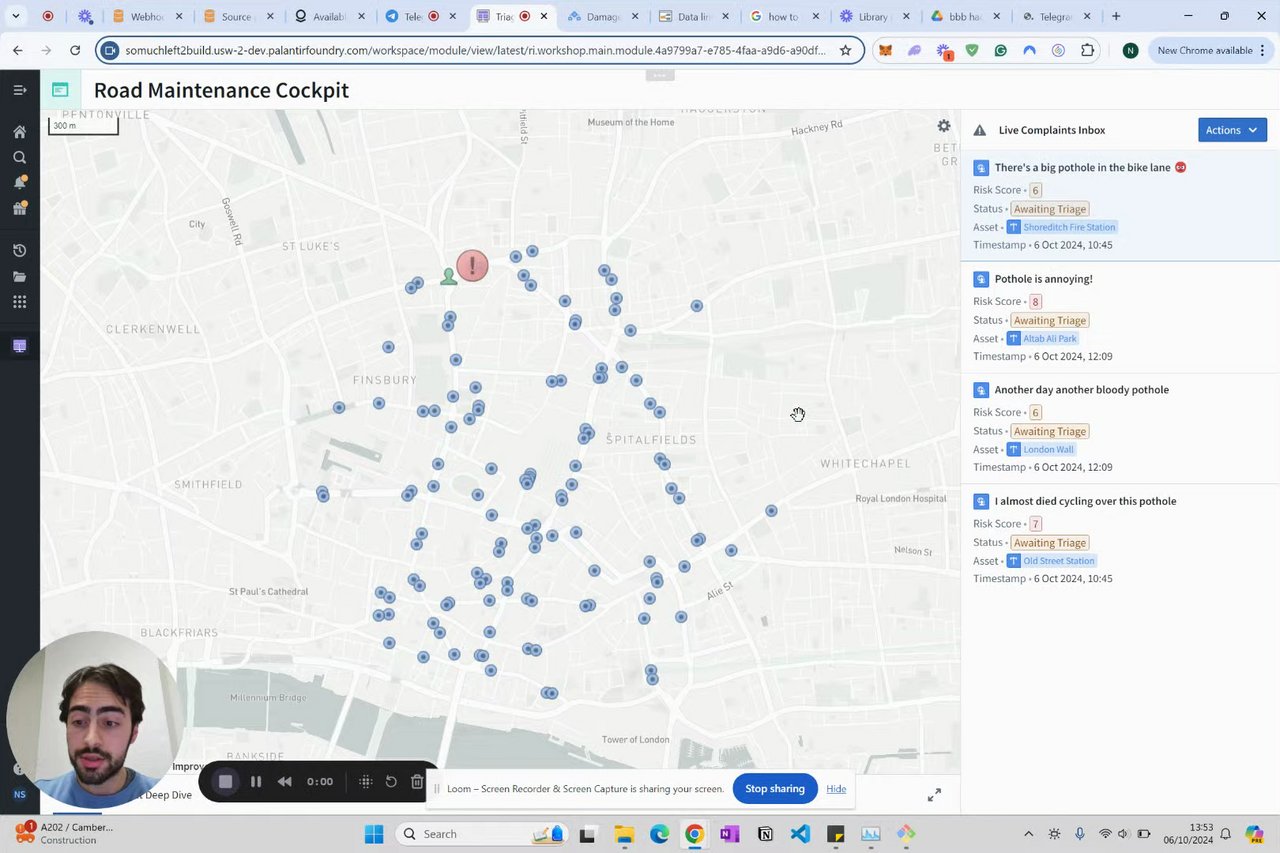The height and width of the screenshot is (853, 1280).
Task: Open the Actions dropdown
Action: pyautogui.click(x=1232, y=130)
